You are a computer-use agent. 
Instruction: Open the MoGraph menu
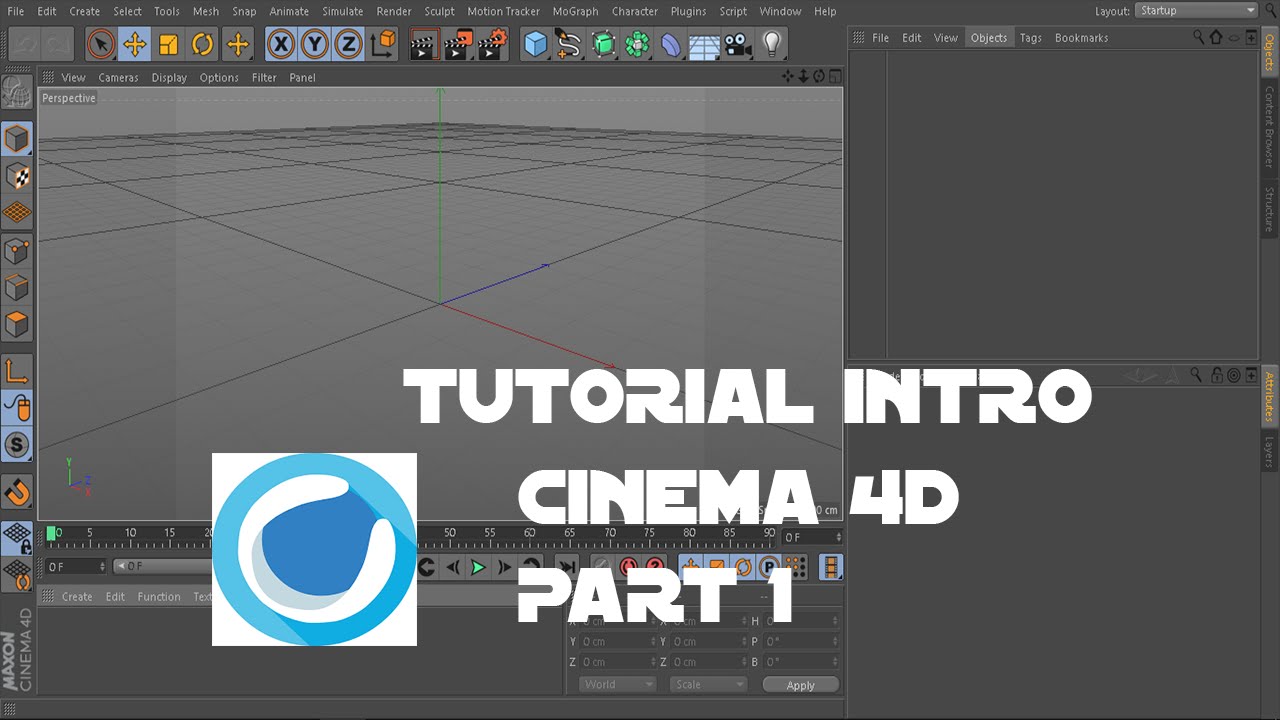click(x=575, y=11)
